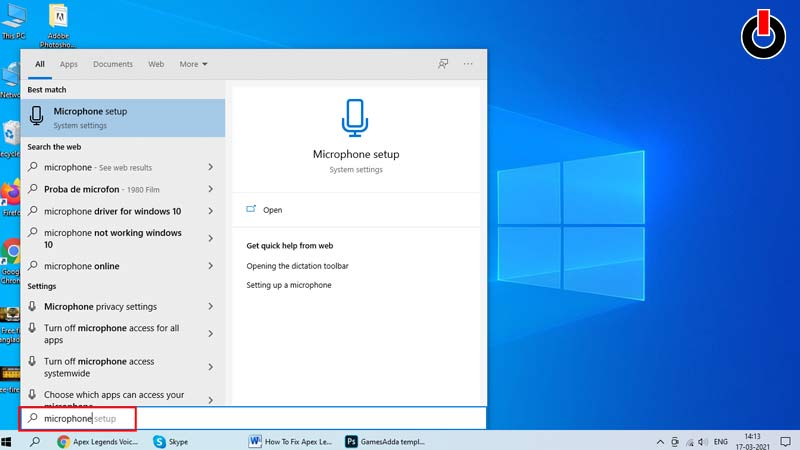Expand arrow for microphone web results

pyautogui.click(x=210, y=167)
